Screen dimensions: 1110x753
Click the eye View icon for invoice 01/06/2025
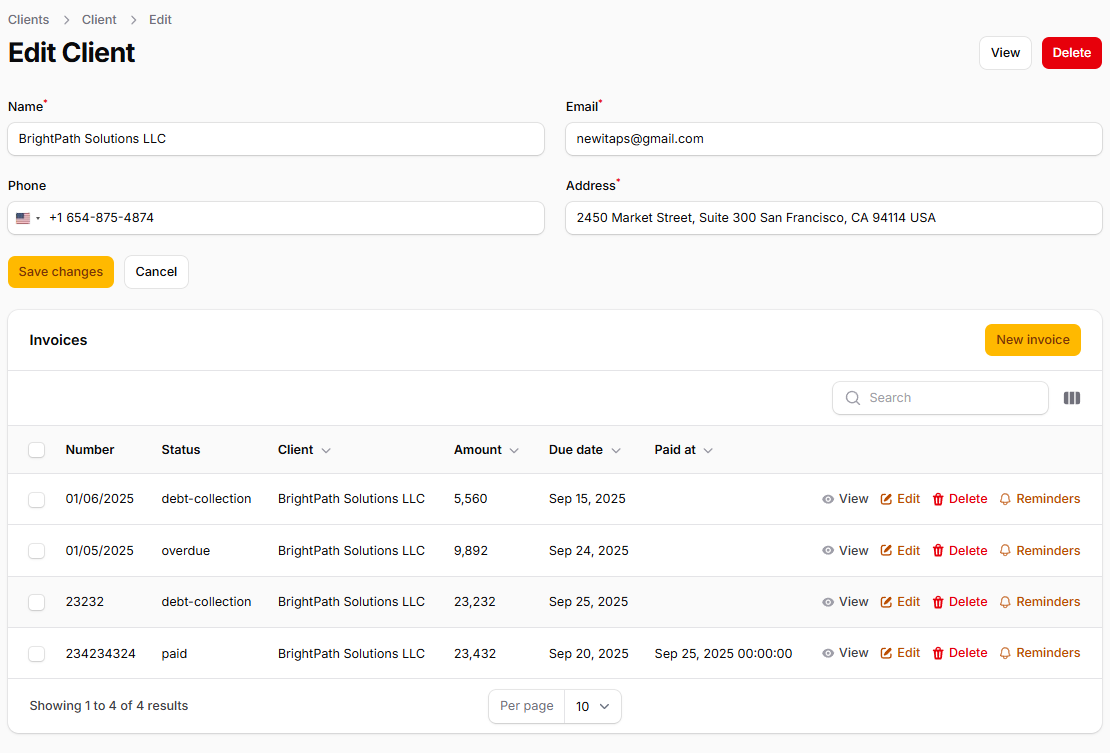click(828, 499)
